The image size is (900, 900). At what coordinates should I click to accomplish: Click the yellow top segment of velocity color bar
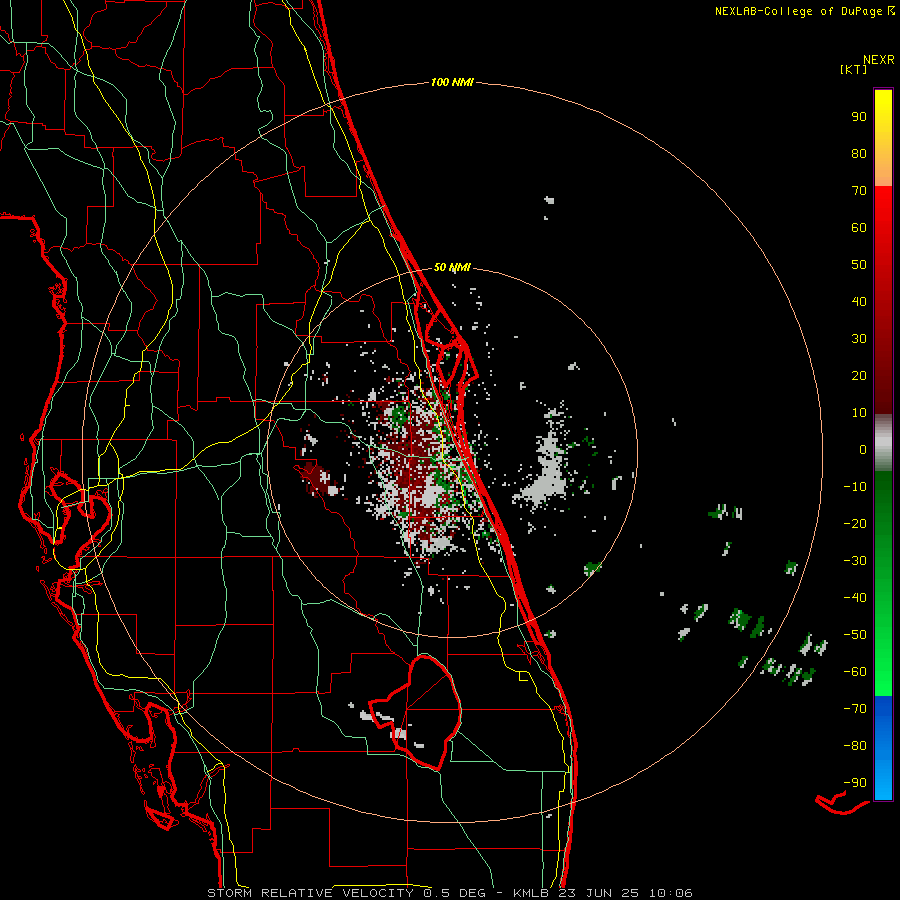[883, 138]
